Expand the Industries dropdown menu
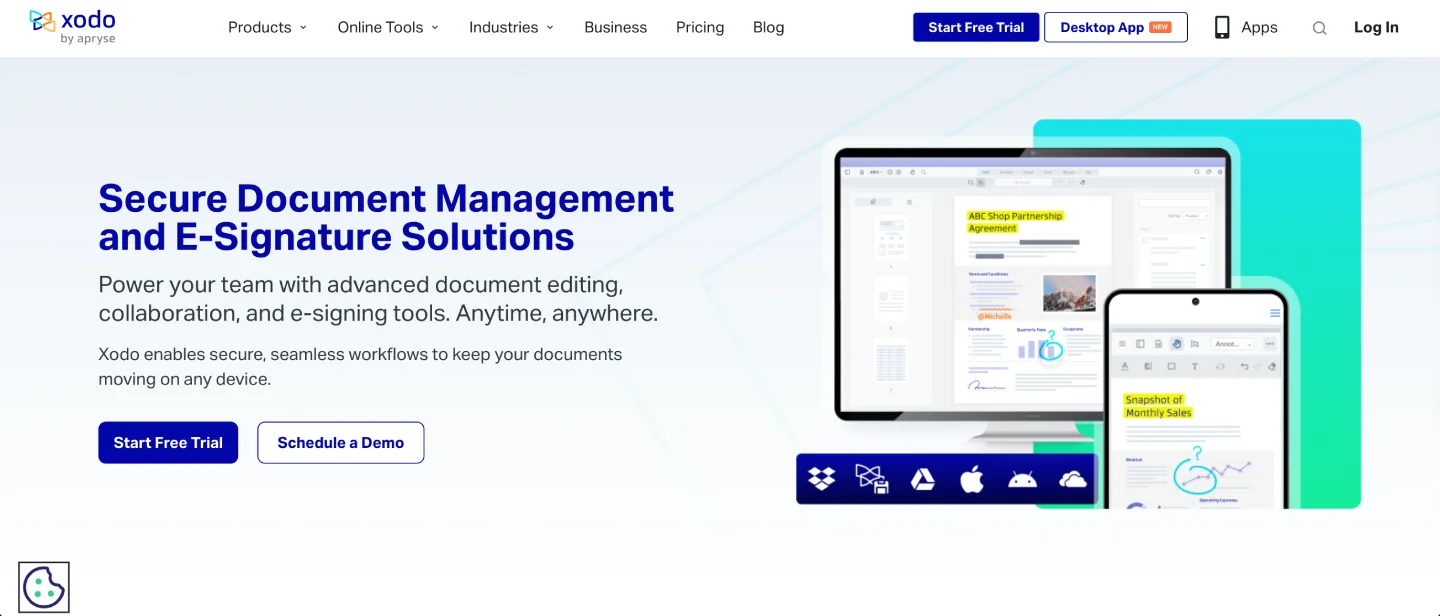Image resolution: width=1440 pixels, height=616 pixels. (x=511, y=27)
